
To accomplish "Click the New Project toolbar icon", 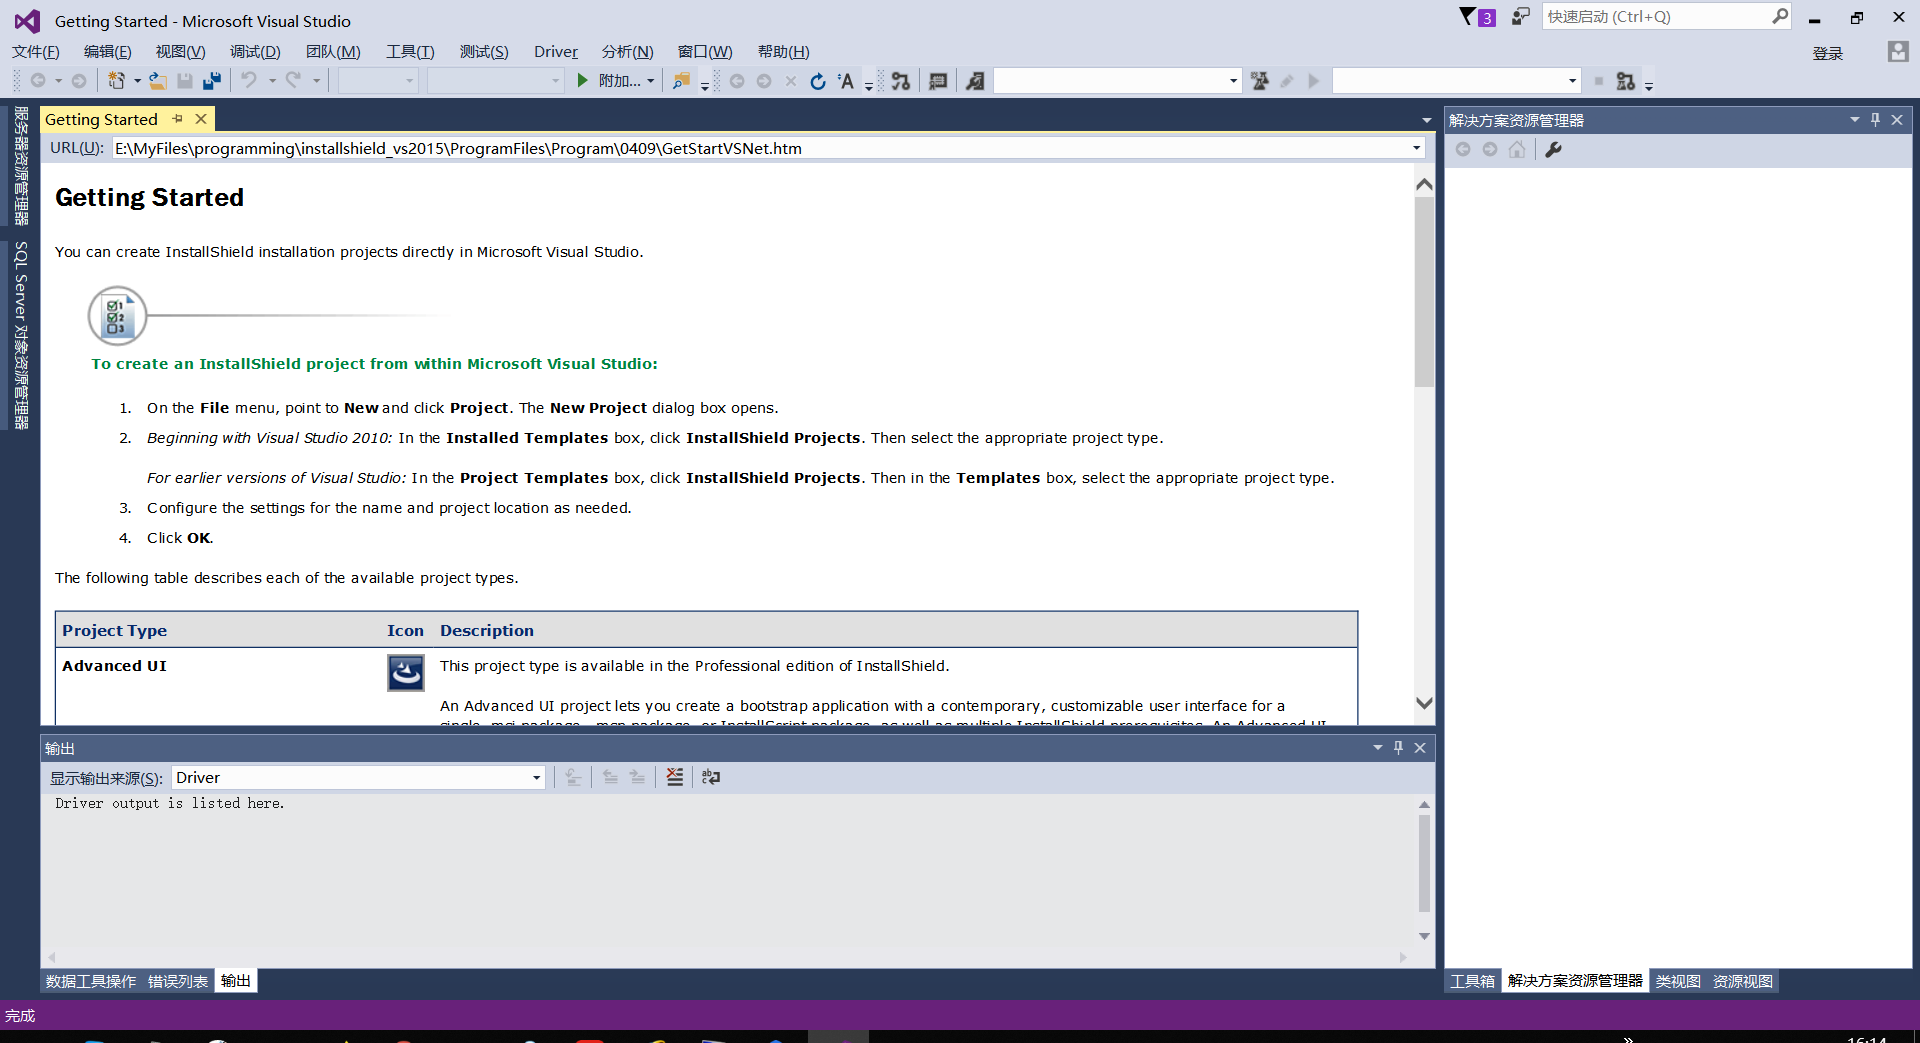I will pos(117,81).
